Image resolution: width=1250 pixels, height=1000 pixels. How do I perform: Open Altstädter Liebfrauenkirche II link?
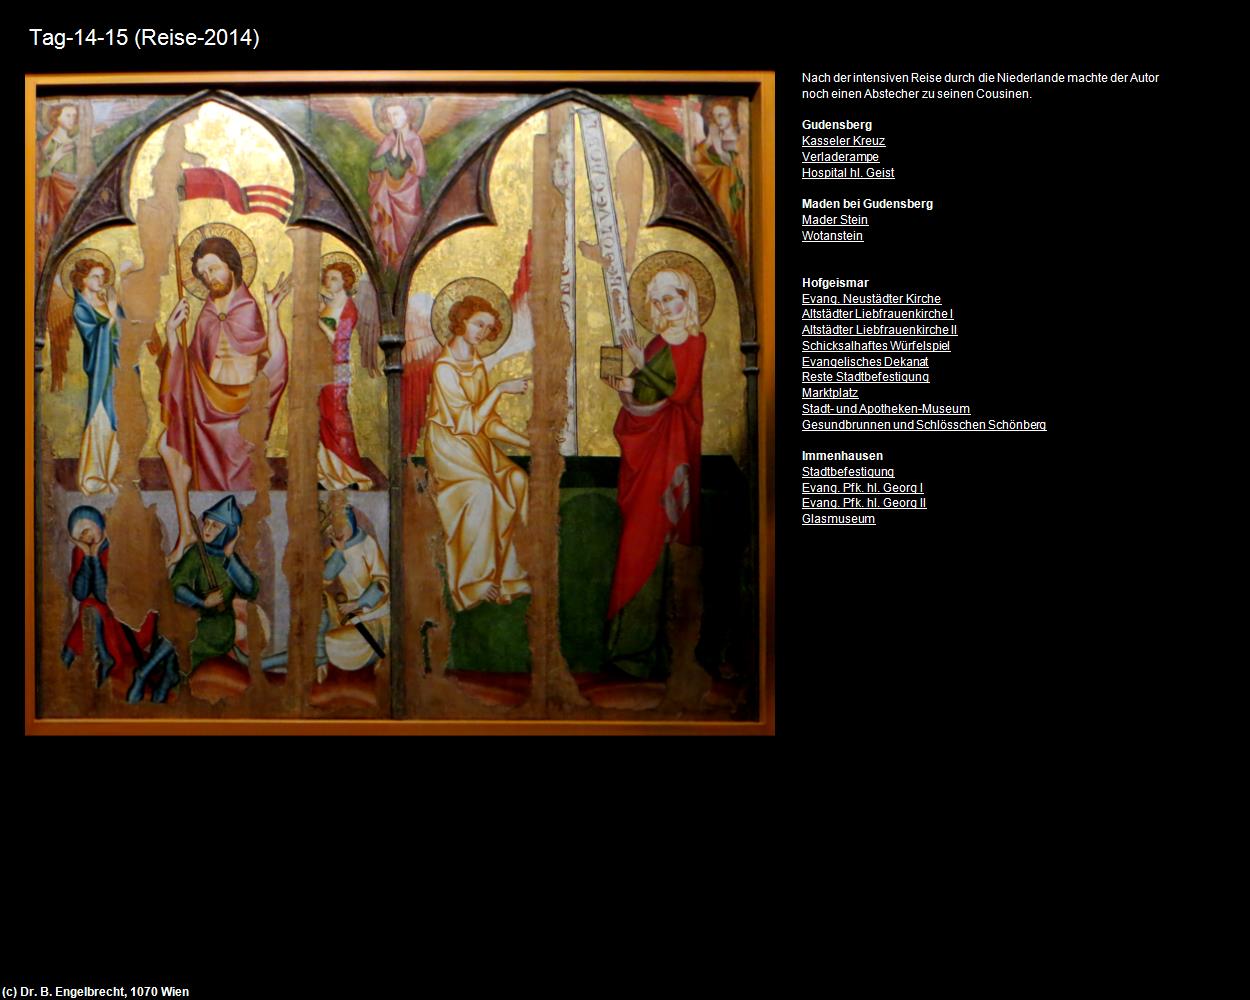coord(879,330)
